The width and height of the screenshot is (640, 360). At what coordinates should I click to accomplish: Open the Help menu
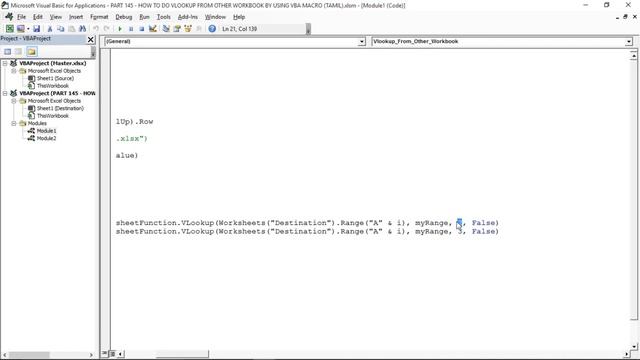[239, 17]
